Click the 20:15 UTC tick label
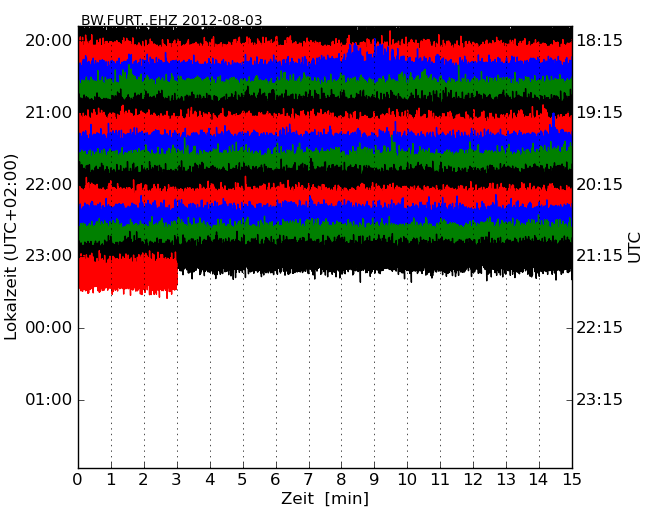 coord(599,184)
